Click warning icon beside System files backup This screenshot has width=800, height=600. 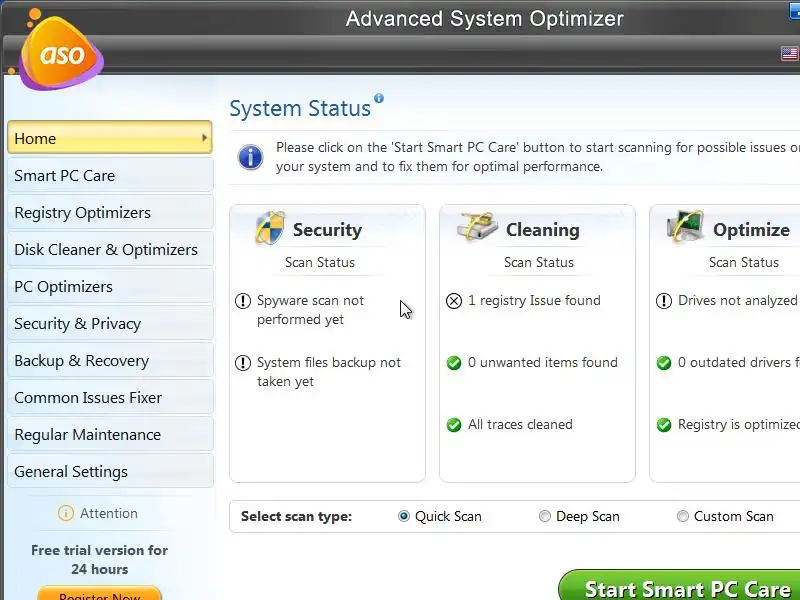tap(243, 363)
